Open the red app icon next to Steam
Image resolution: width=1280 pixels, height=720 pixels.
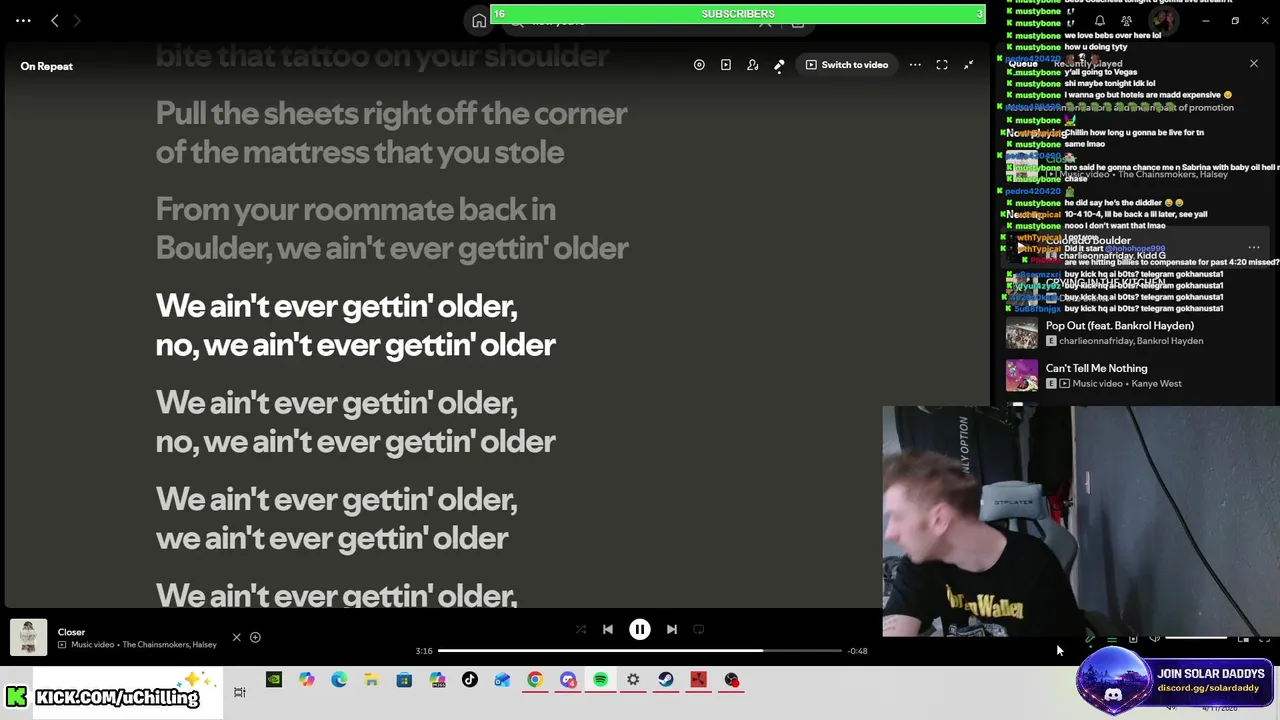698,680
